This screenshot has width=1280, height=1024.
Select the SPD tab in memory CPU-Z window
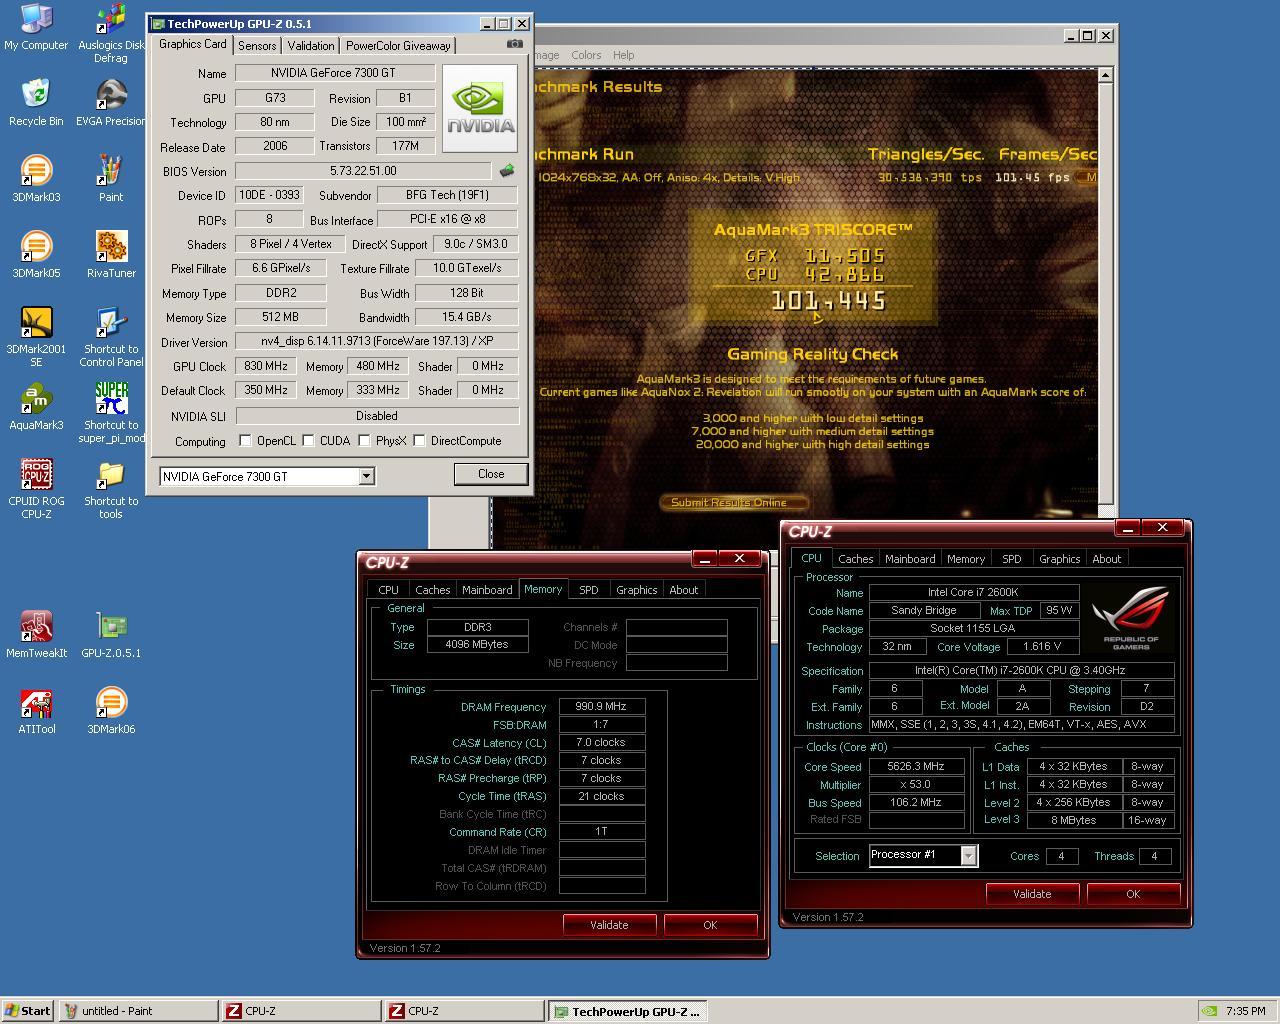click(589, 590)
